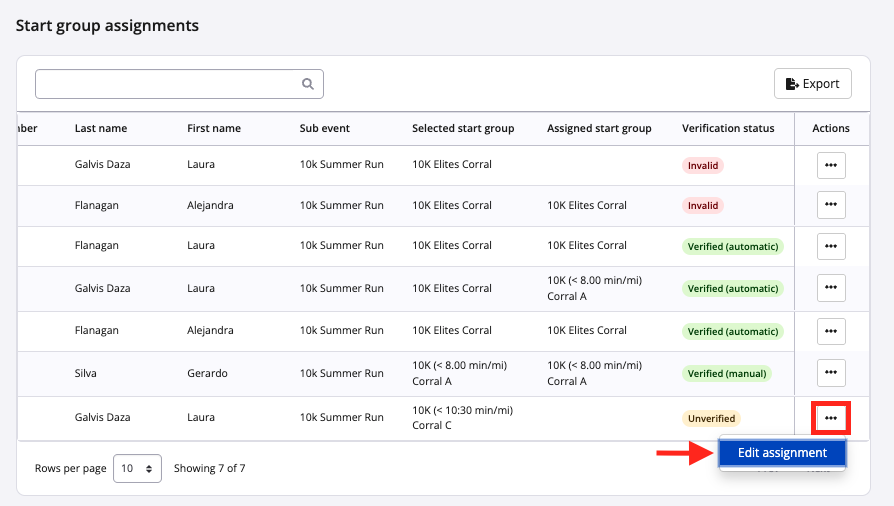Click the Unverified status badge
This screenshot has height=506, width=894.
tap(712, 419)
